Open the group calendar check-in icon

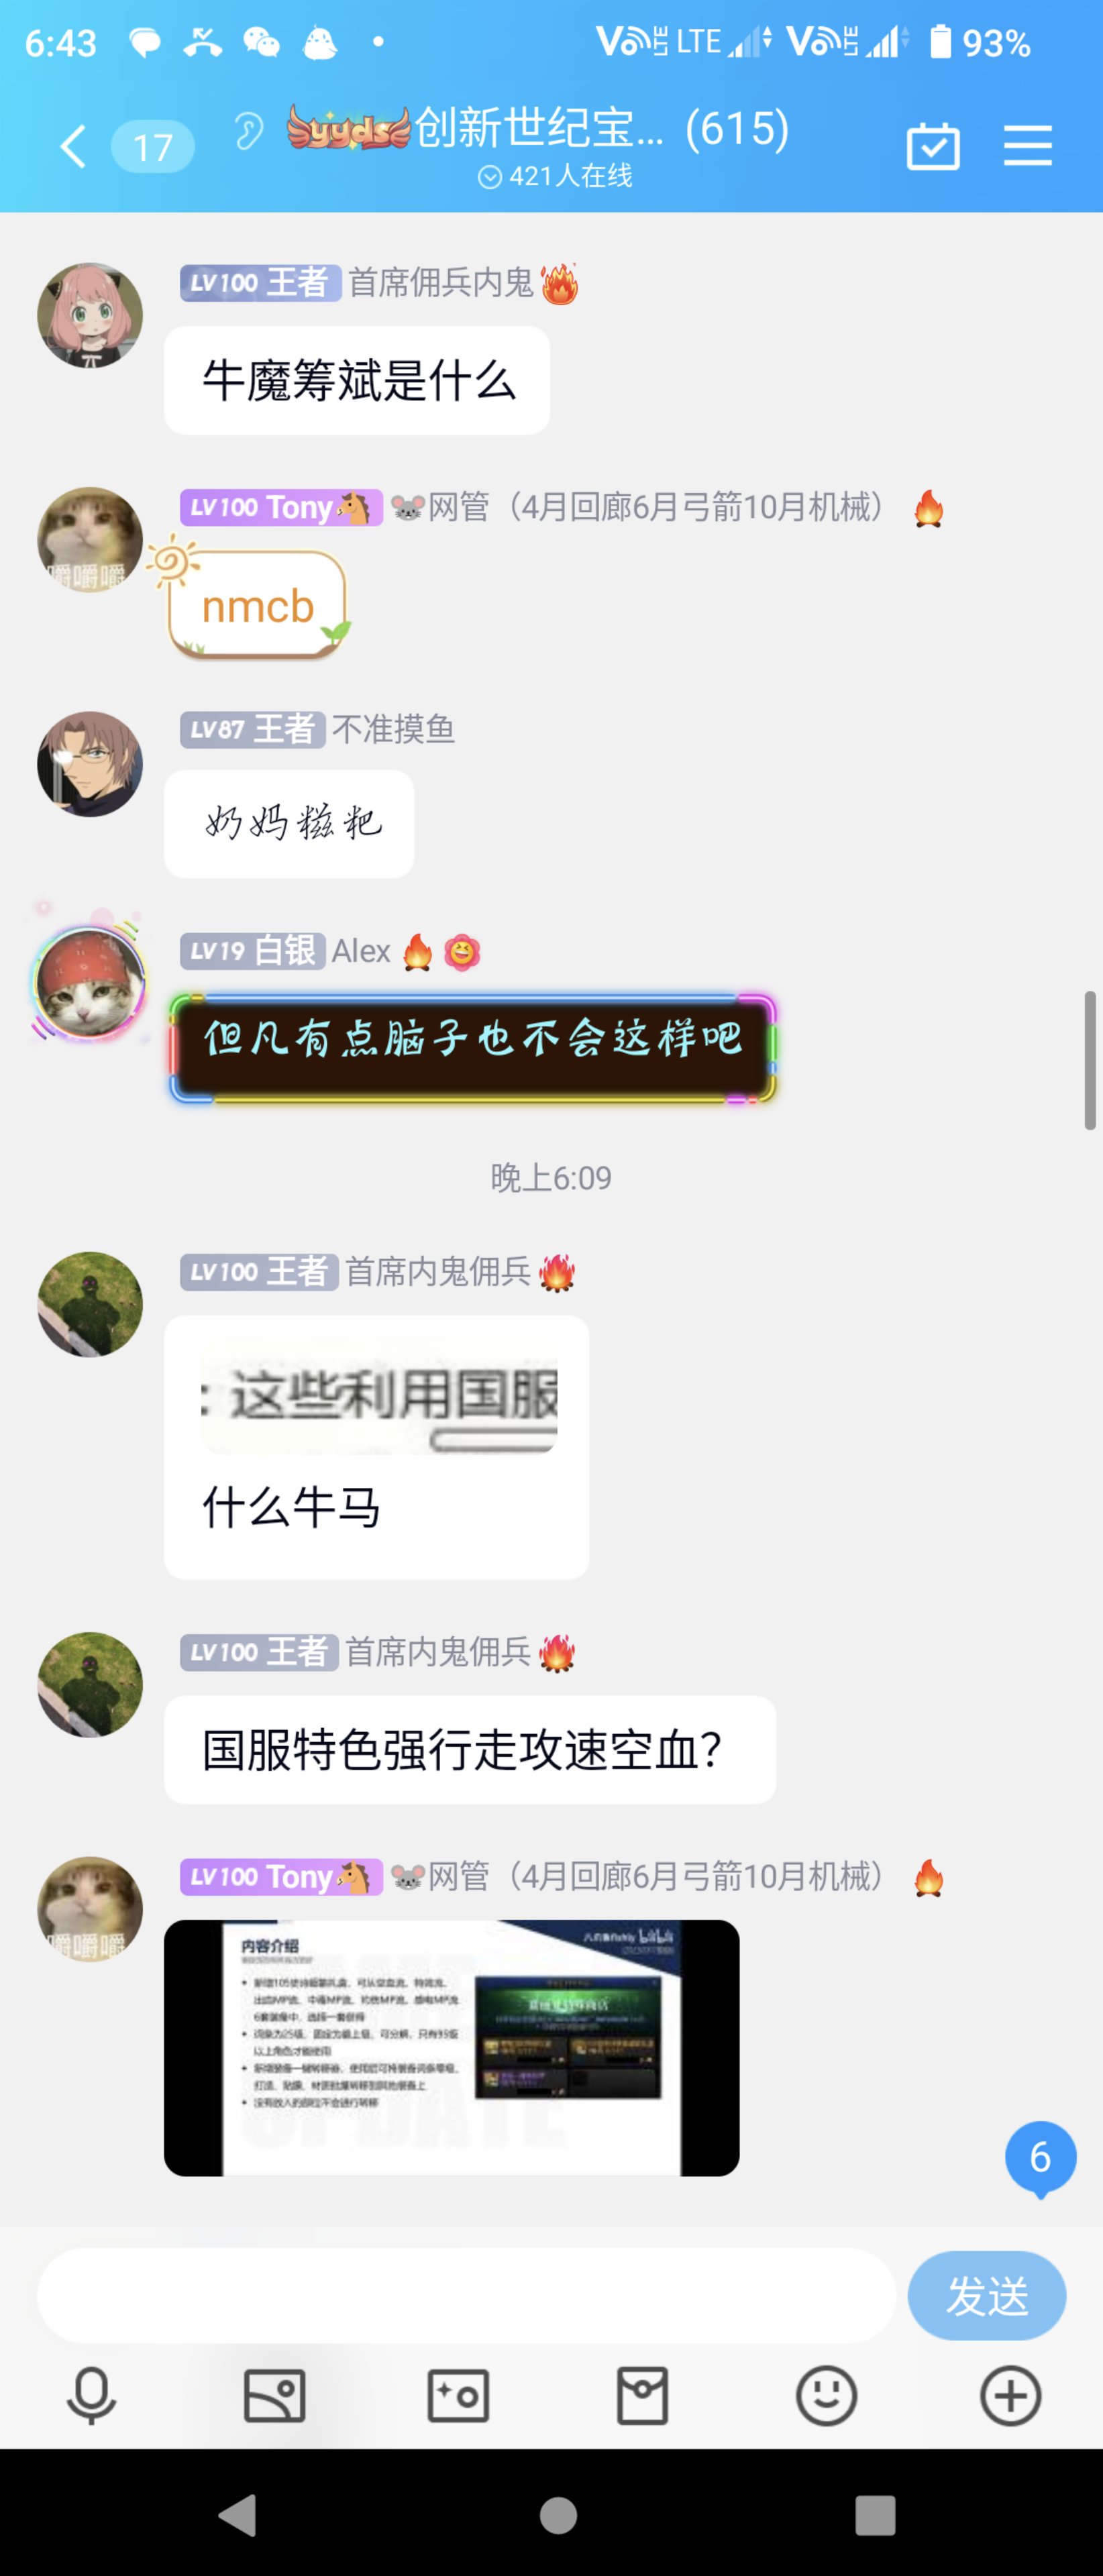pos(932,146)
